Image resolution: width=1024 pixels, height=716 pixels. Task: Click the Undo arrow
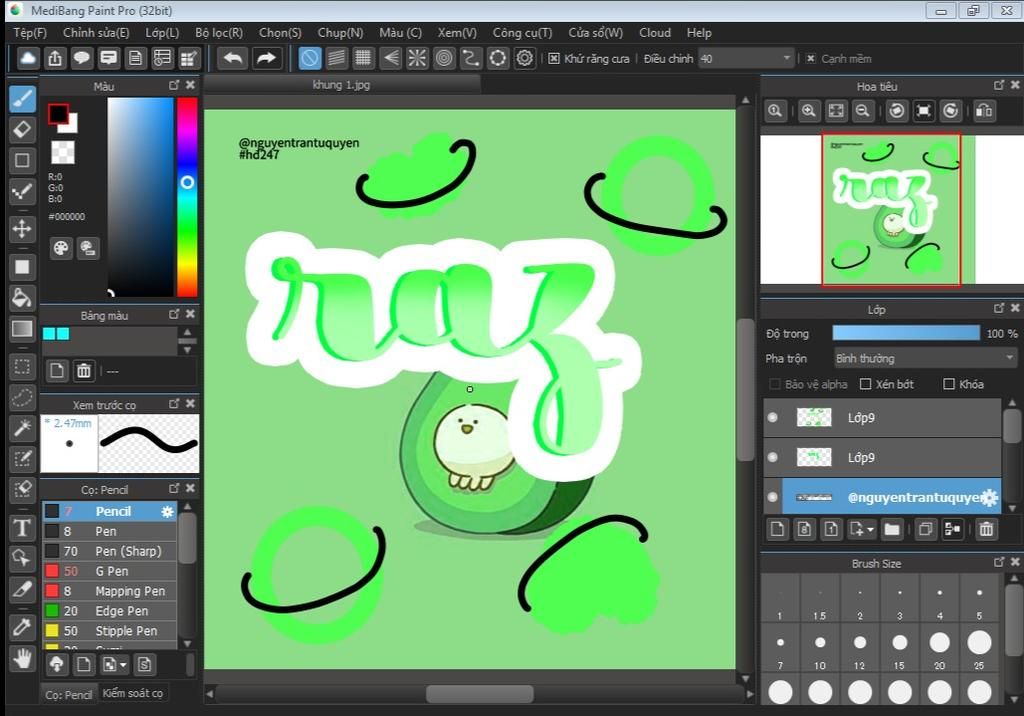click(232, 58)
